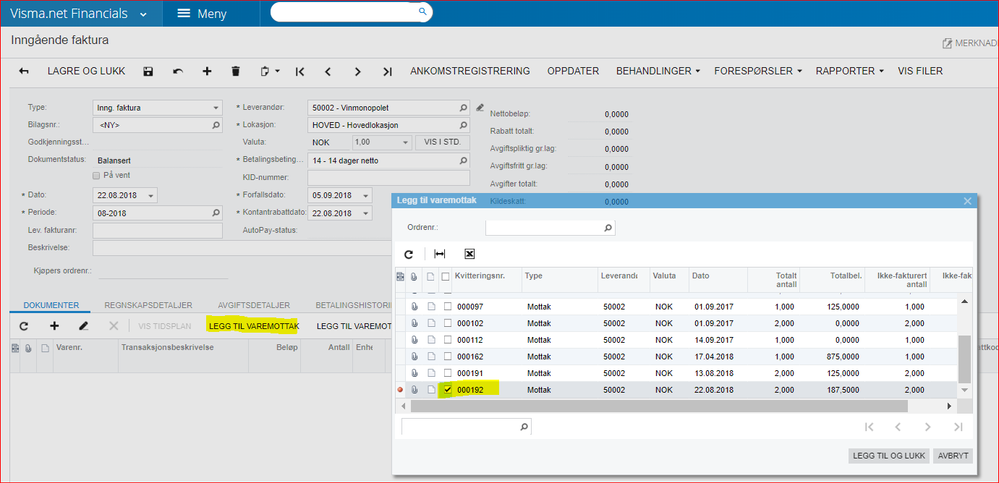Image resolution: width=999 pixels, height=483 pixels.
Task: Switch to the AVGIFTSDETALJER tab
Action: (254, 305)
